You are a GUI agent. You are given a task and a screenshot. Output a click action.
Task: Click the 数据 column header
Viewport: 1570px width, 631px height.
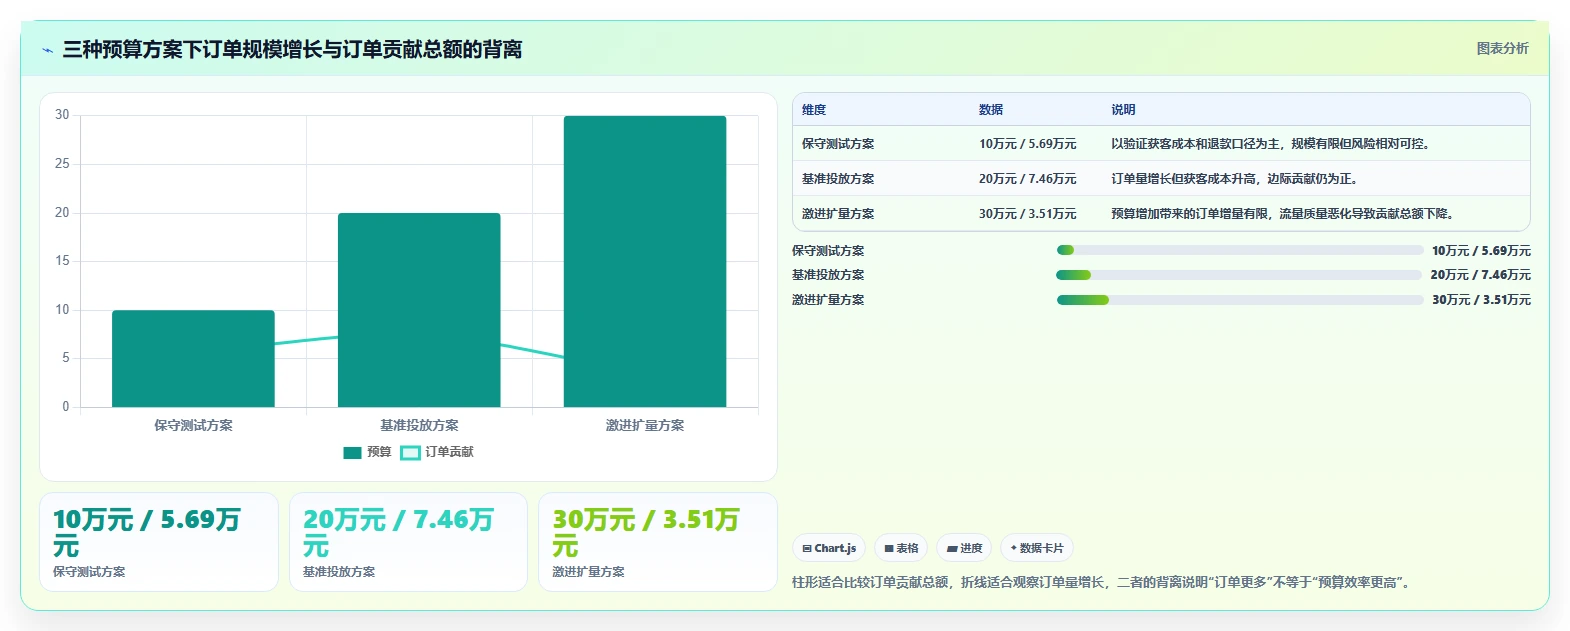coord(991,110)
